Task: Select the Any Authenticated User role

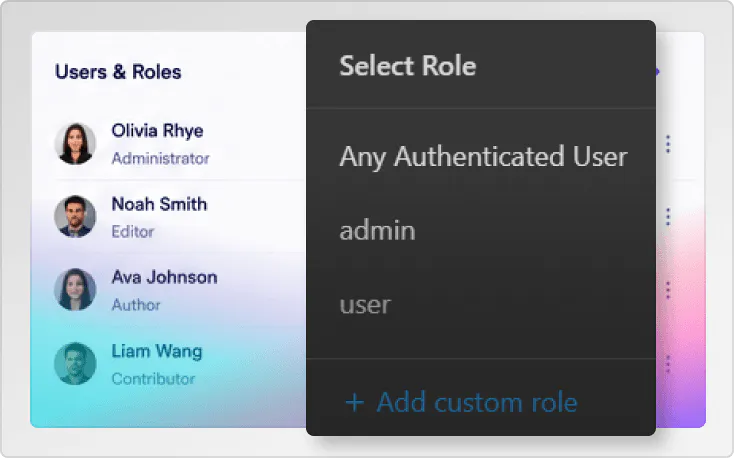Action: 481,157
